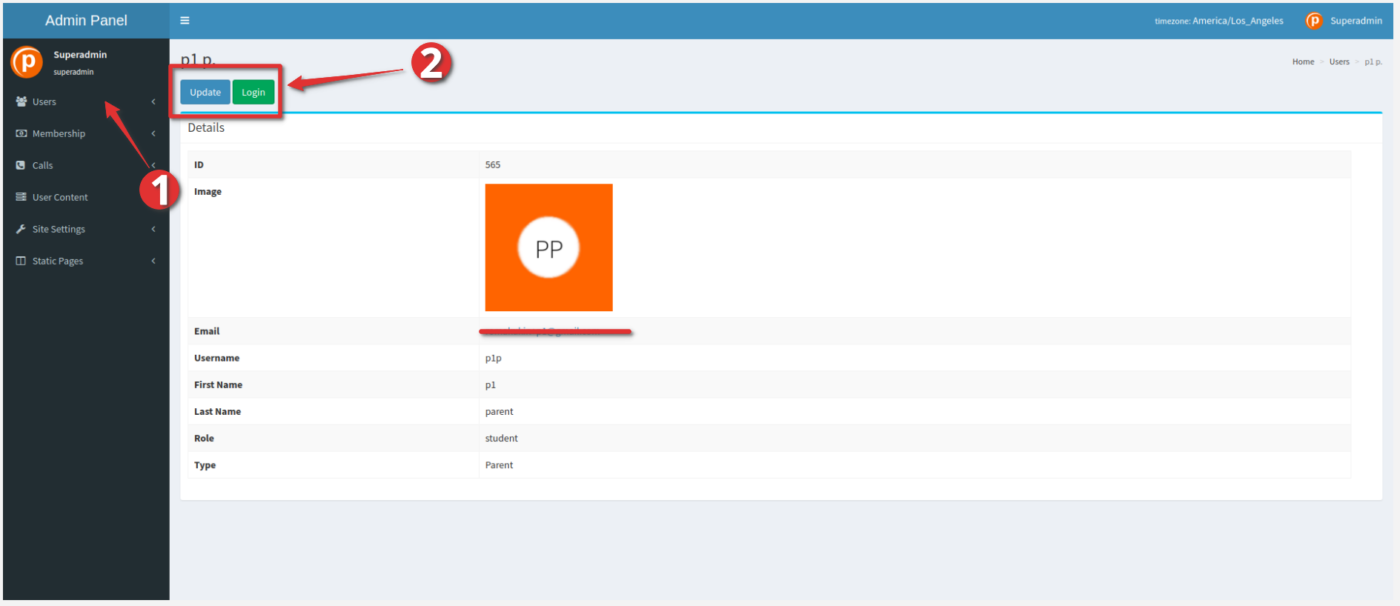
Task: Click the green Login button
Action: 253,91
